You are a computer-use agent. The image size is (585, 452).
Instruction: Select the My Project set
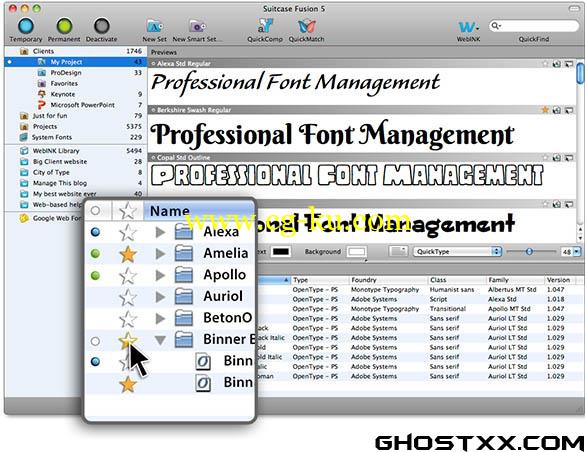[x=75, y=62]
